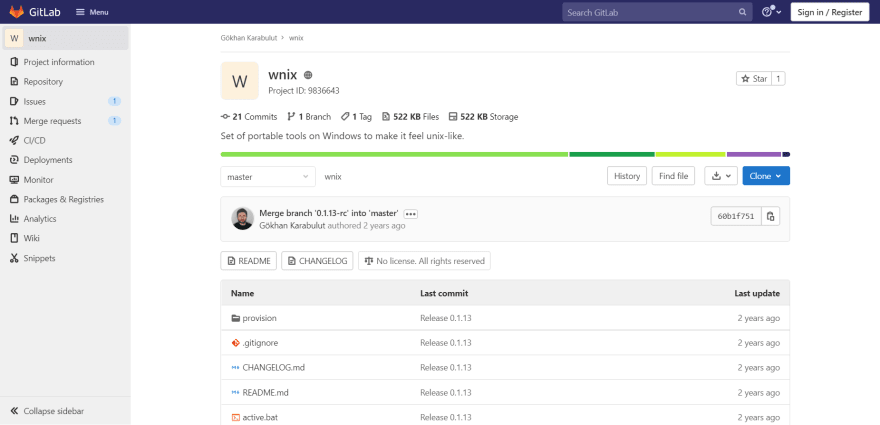Click the History button

[627, 176]
